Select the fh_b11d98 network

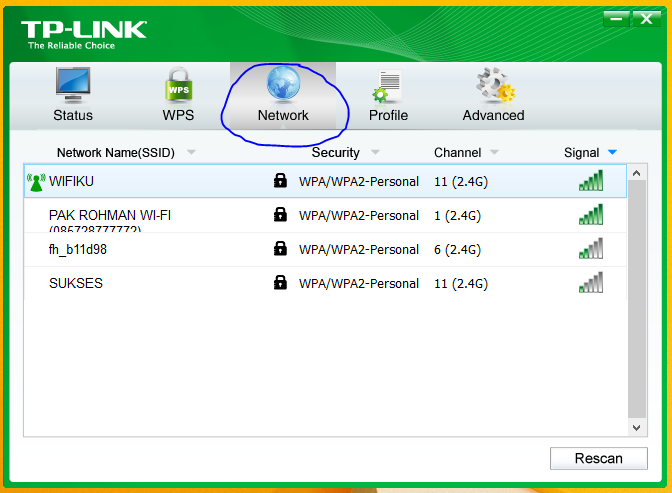[78, 250]
